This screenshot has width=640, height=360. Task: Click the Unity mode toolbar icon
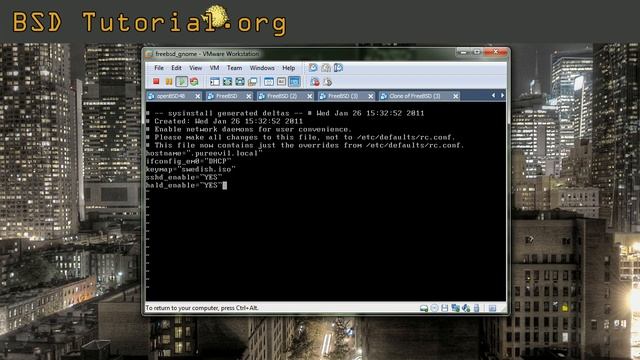240,82
